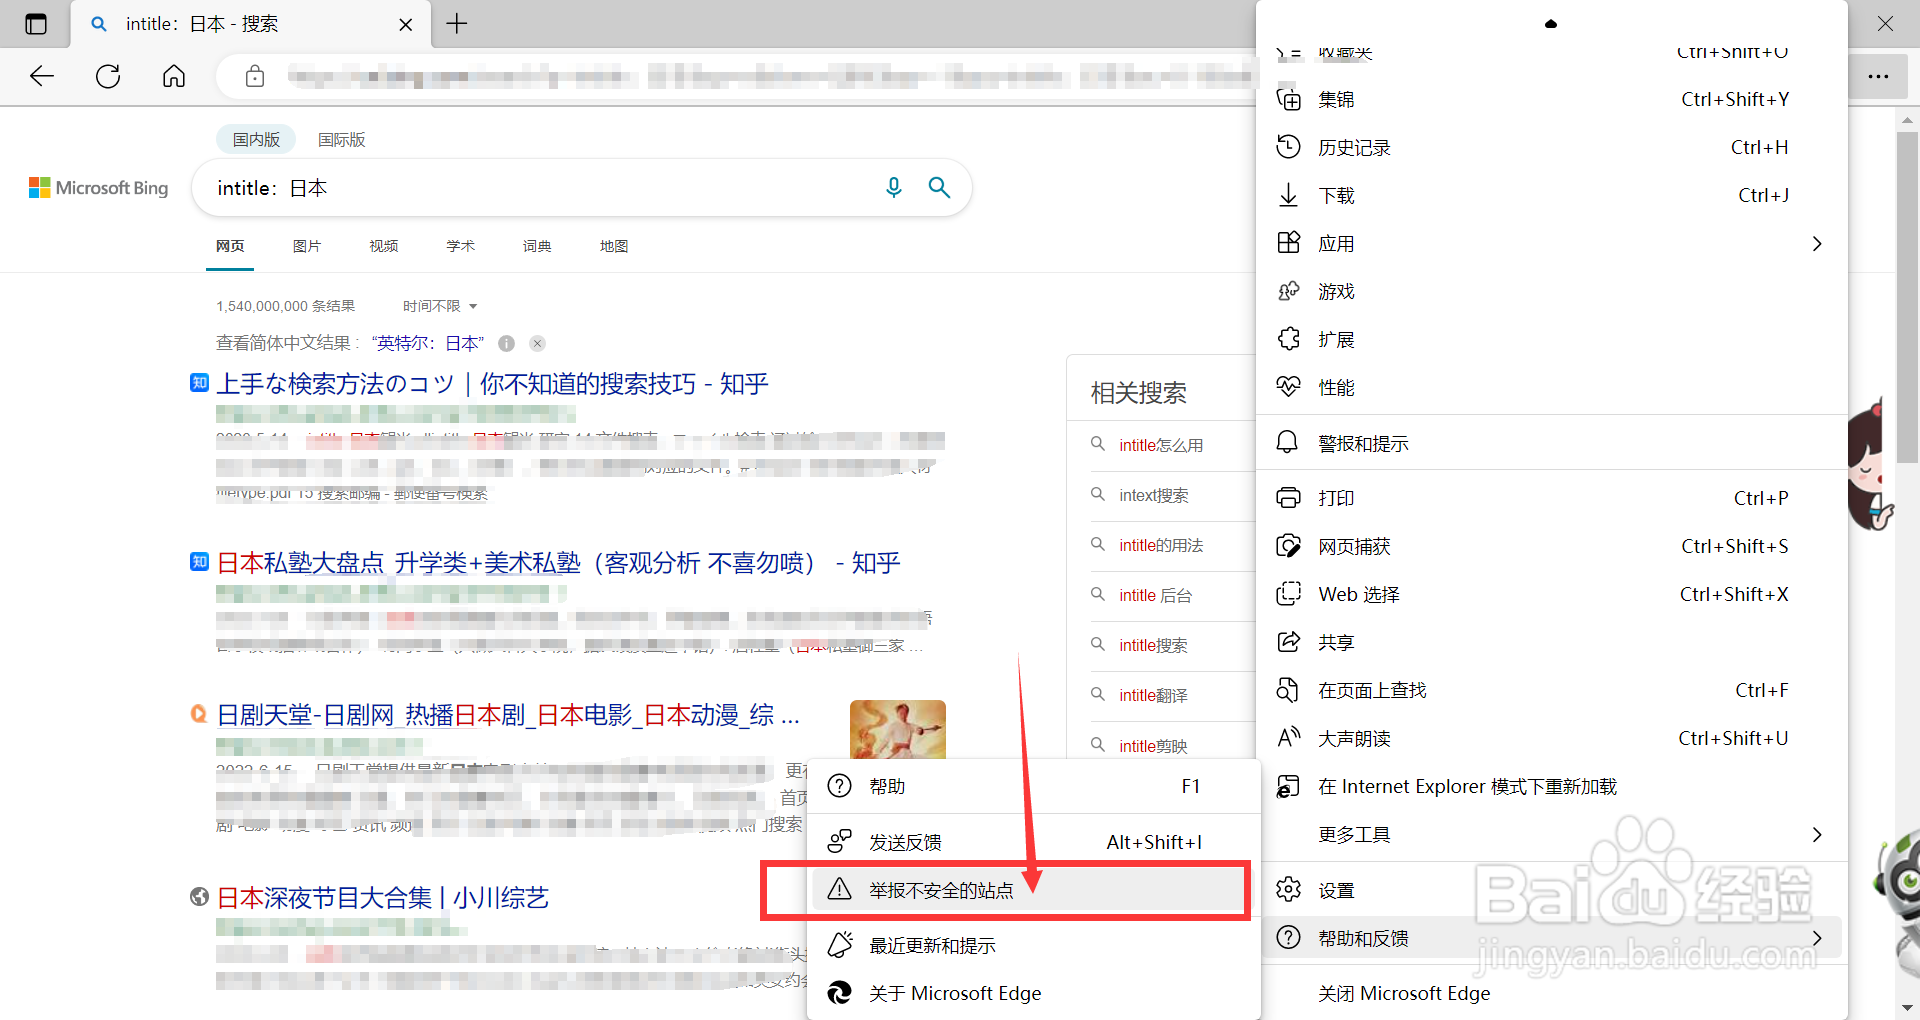
Task: Open 扩展 extensions menu item
Action: click(x=1550, y=339)
